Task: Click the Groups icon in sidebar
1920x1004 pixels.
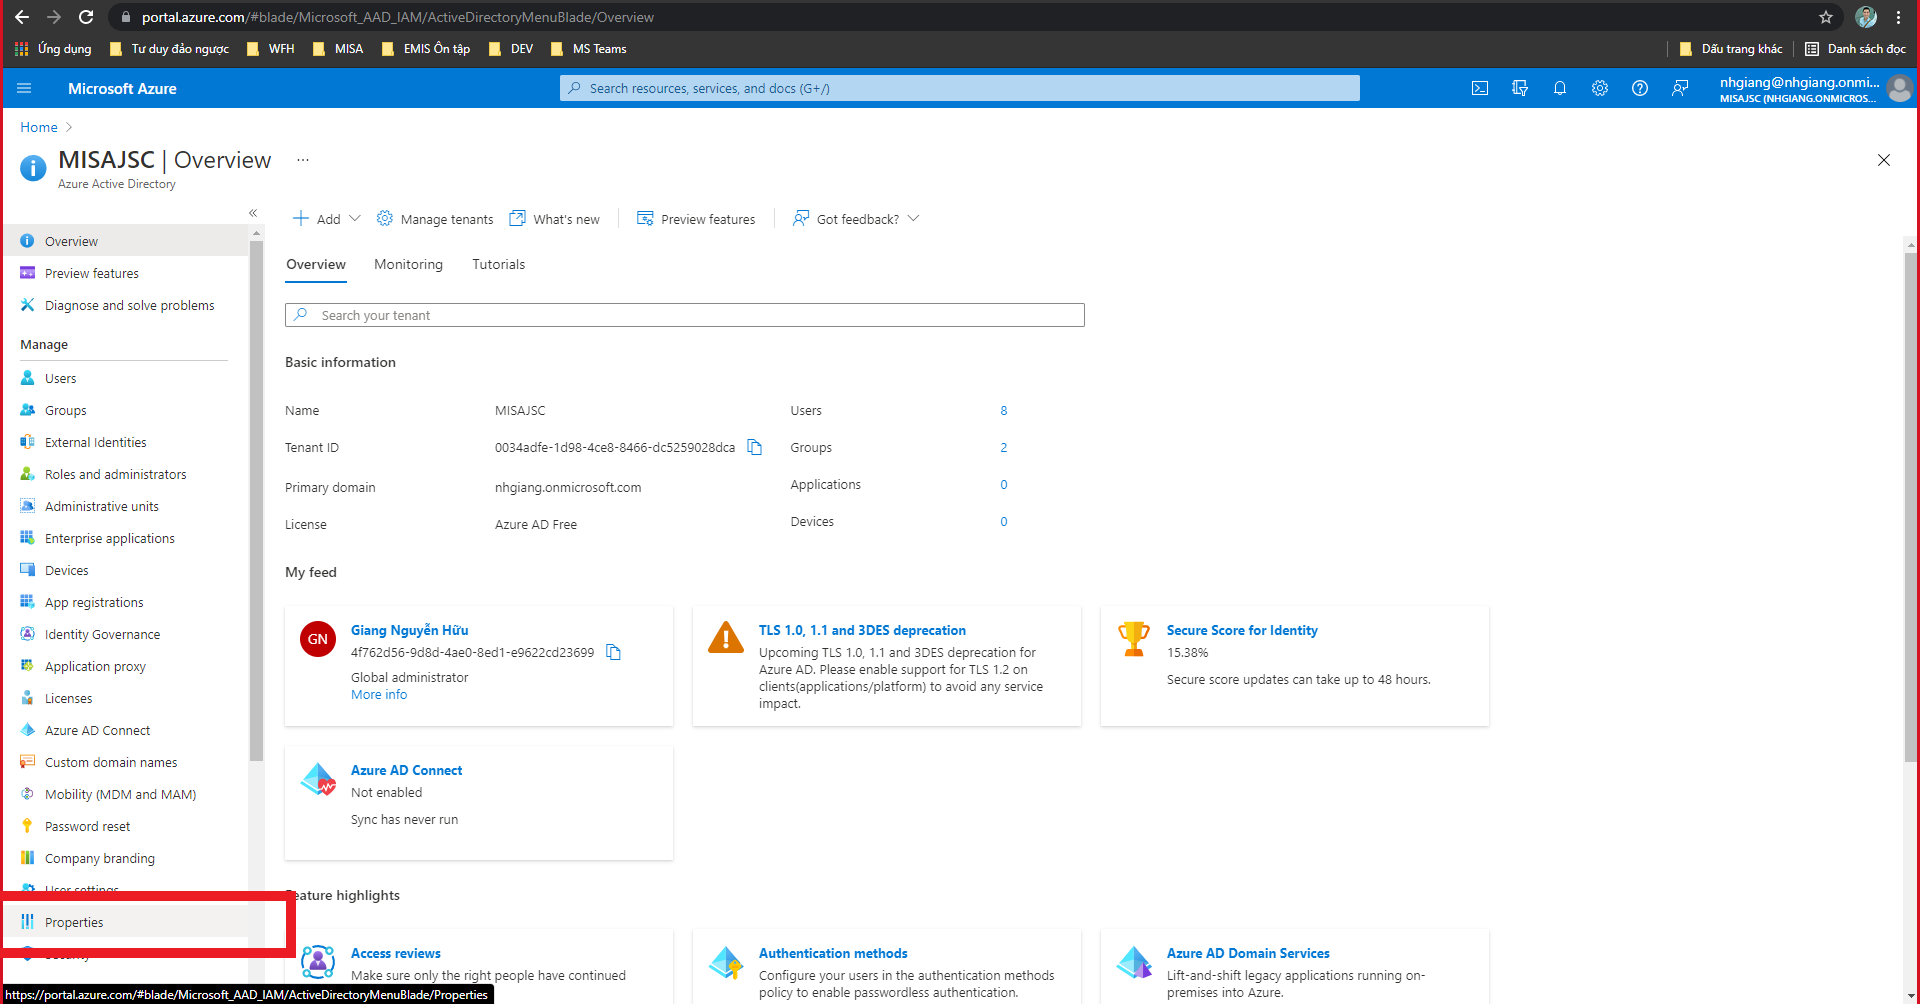Action: [x=27, y=410]
